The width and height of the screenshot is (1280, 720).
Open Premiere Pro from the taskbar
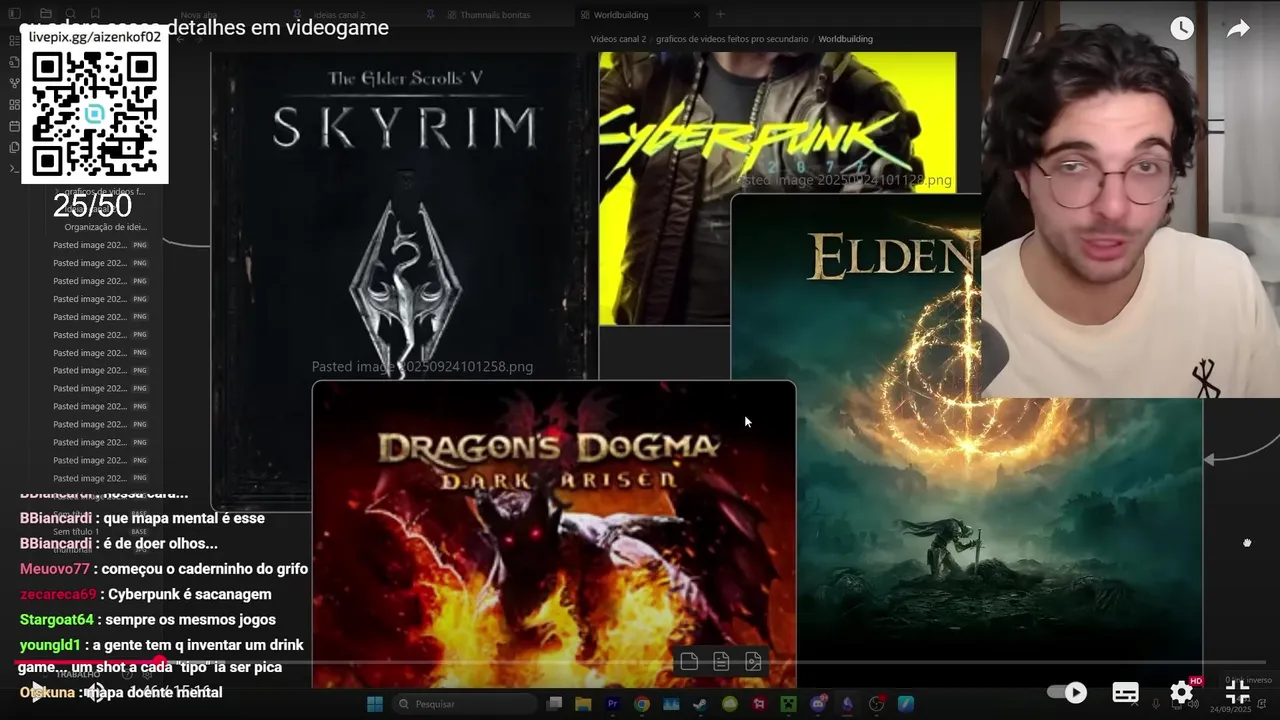613,704
